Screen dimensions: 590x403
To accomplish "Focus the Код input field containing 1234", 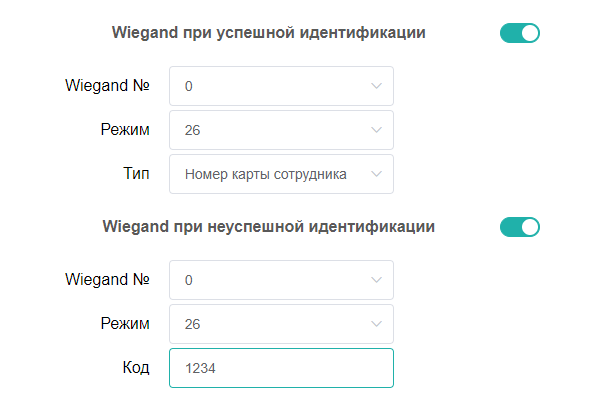I will (x=281, y=368).
